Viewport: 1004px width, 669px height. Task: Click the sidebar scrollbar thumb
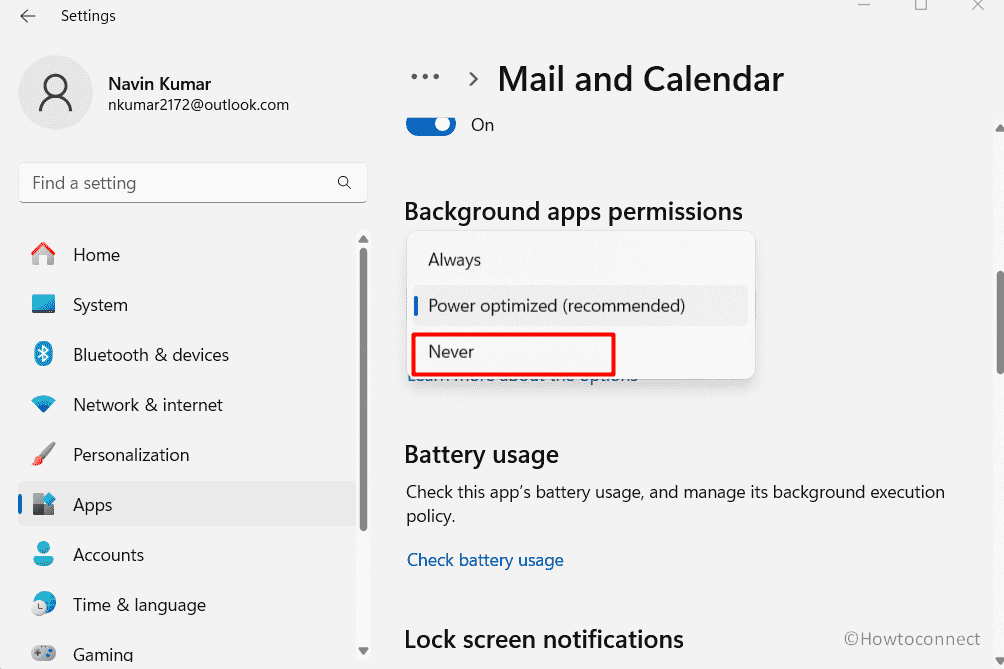[364, 390]
